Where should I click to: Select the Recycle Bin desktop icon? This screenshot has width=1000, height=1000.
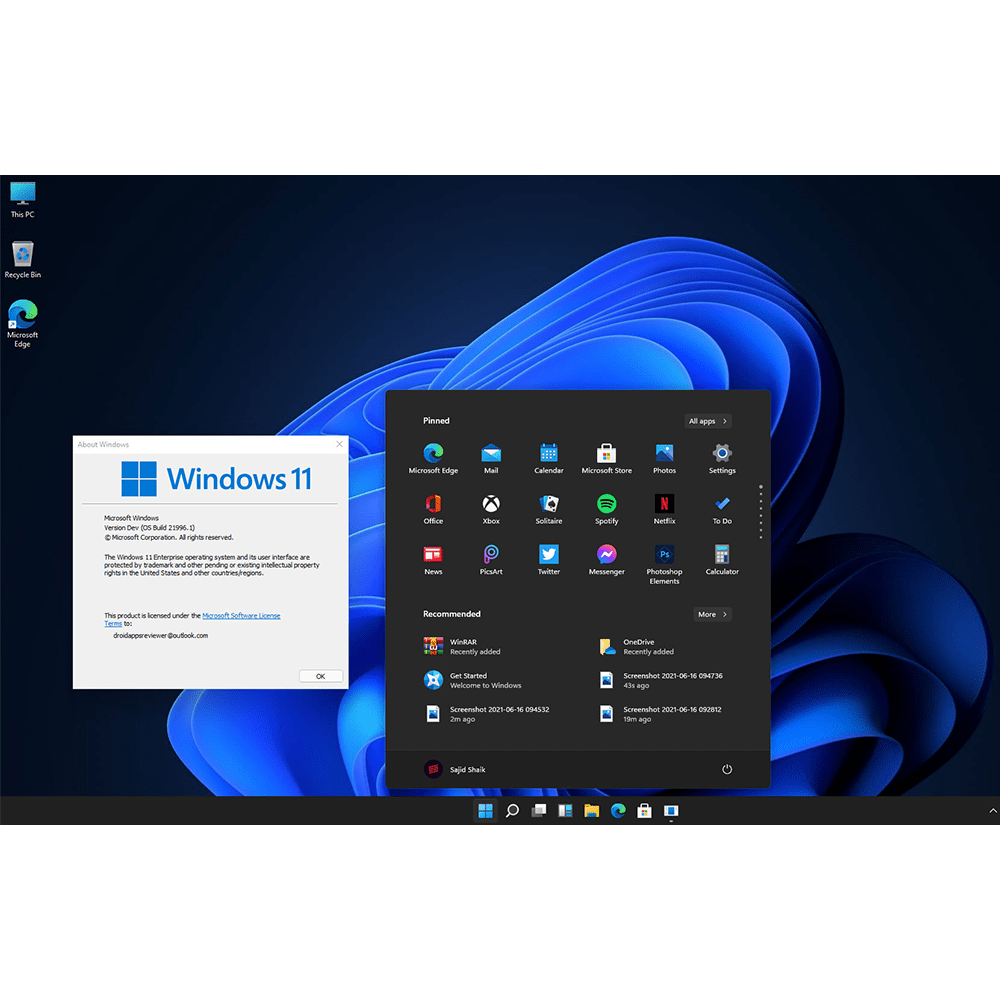[22, 260]
